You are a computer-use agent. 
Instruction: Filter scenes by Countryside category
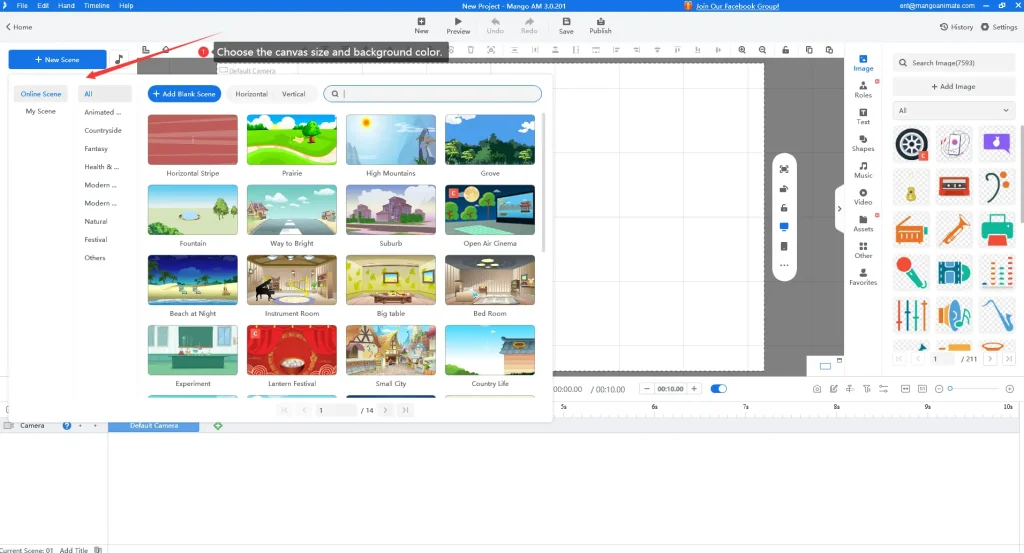[x=103, y=131]
